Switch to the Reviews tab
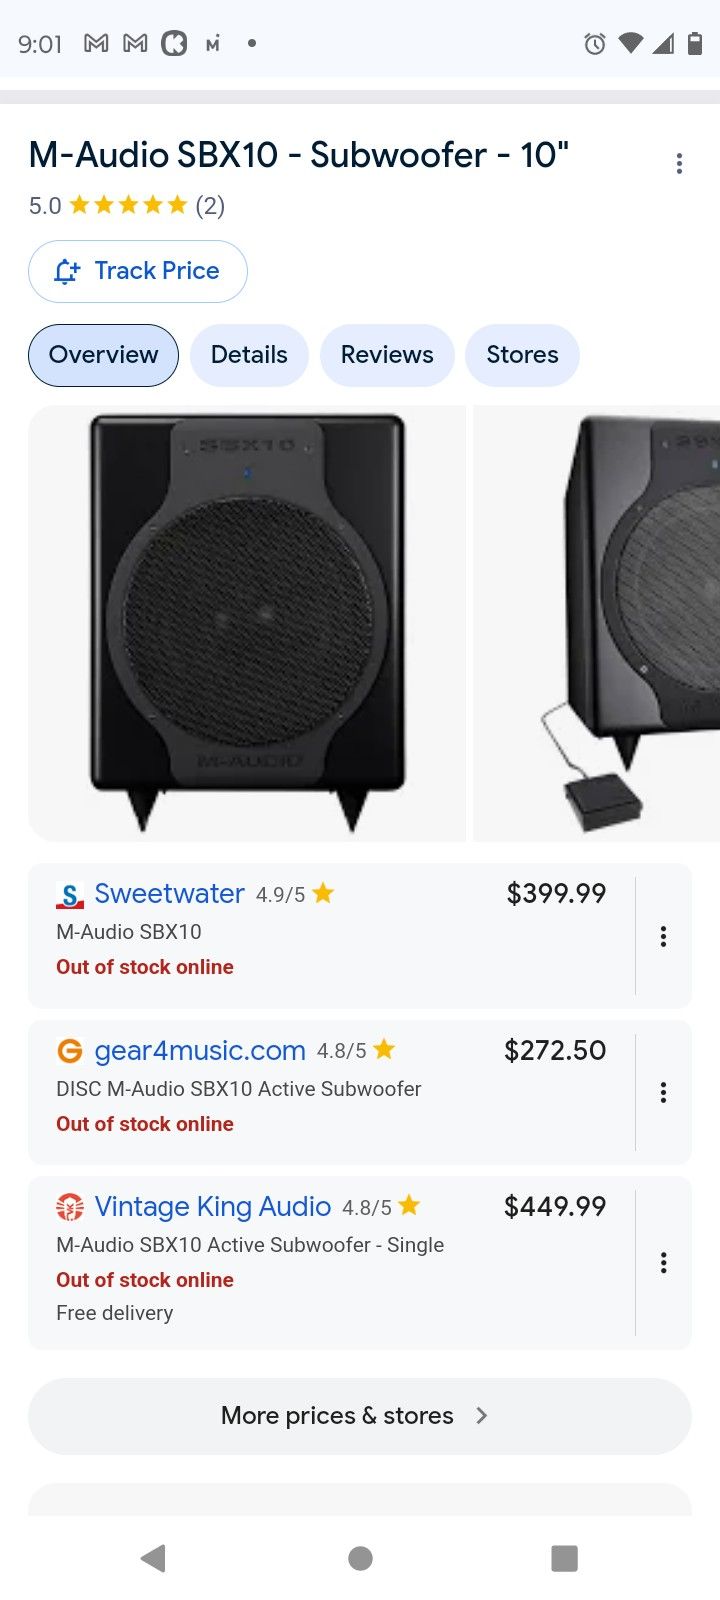The height and width of the screenshot is (1600, 720). pyautogui.click(x=387, y=355)
